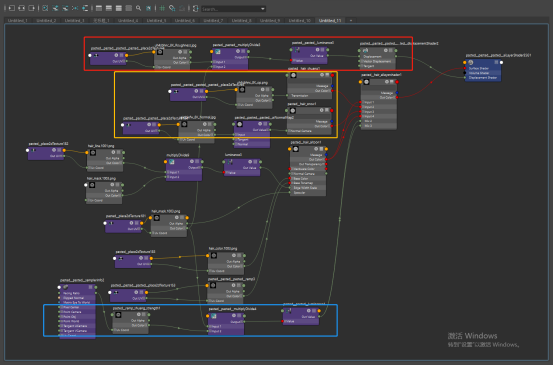Screen dimensions: 553x365
Task: Click the Output connections toolbar icon
Action: (x=32, y=8)
